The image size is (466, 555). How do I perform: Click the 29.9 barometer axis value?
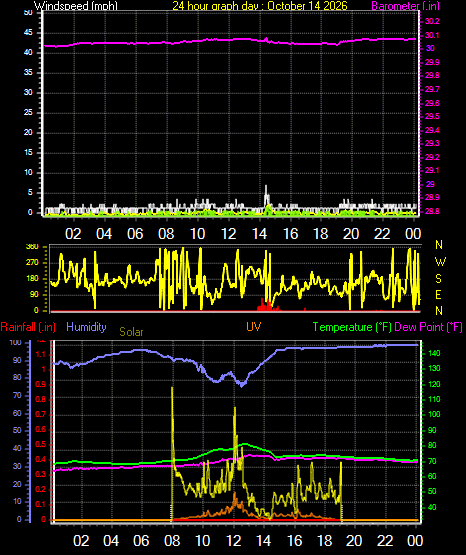point(432,62)
